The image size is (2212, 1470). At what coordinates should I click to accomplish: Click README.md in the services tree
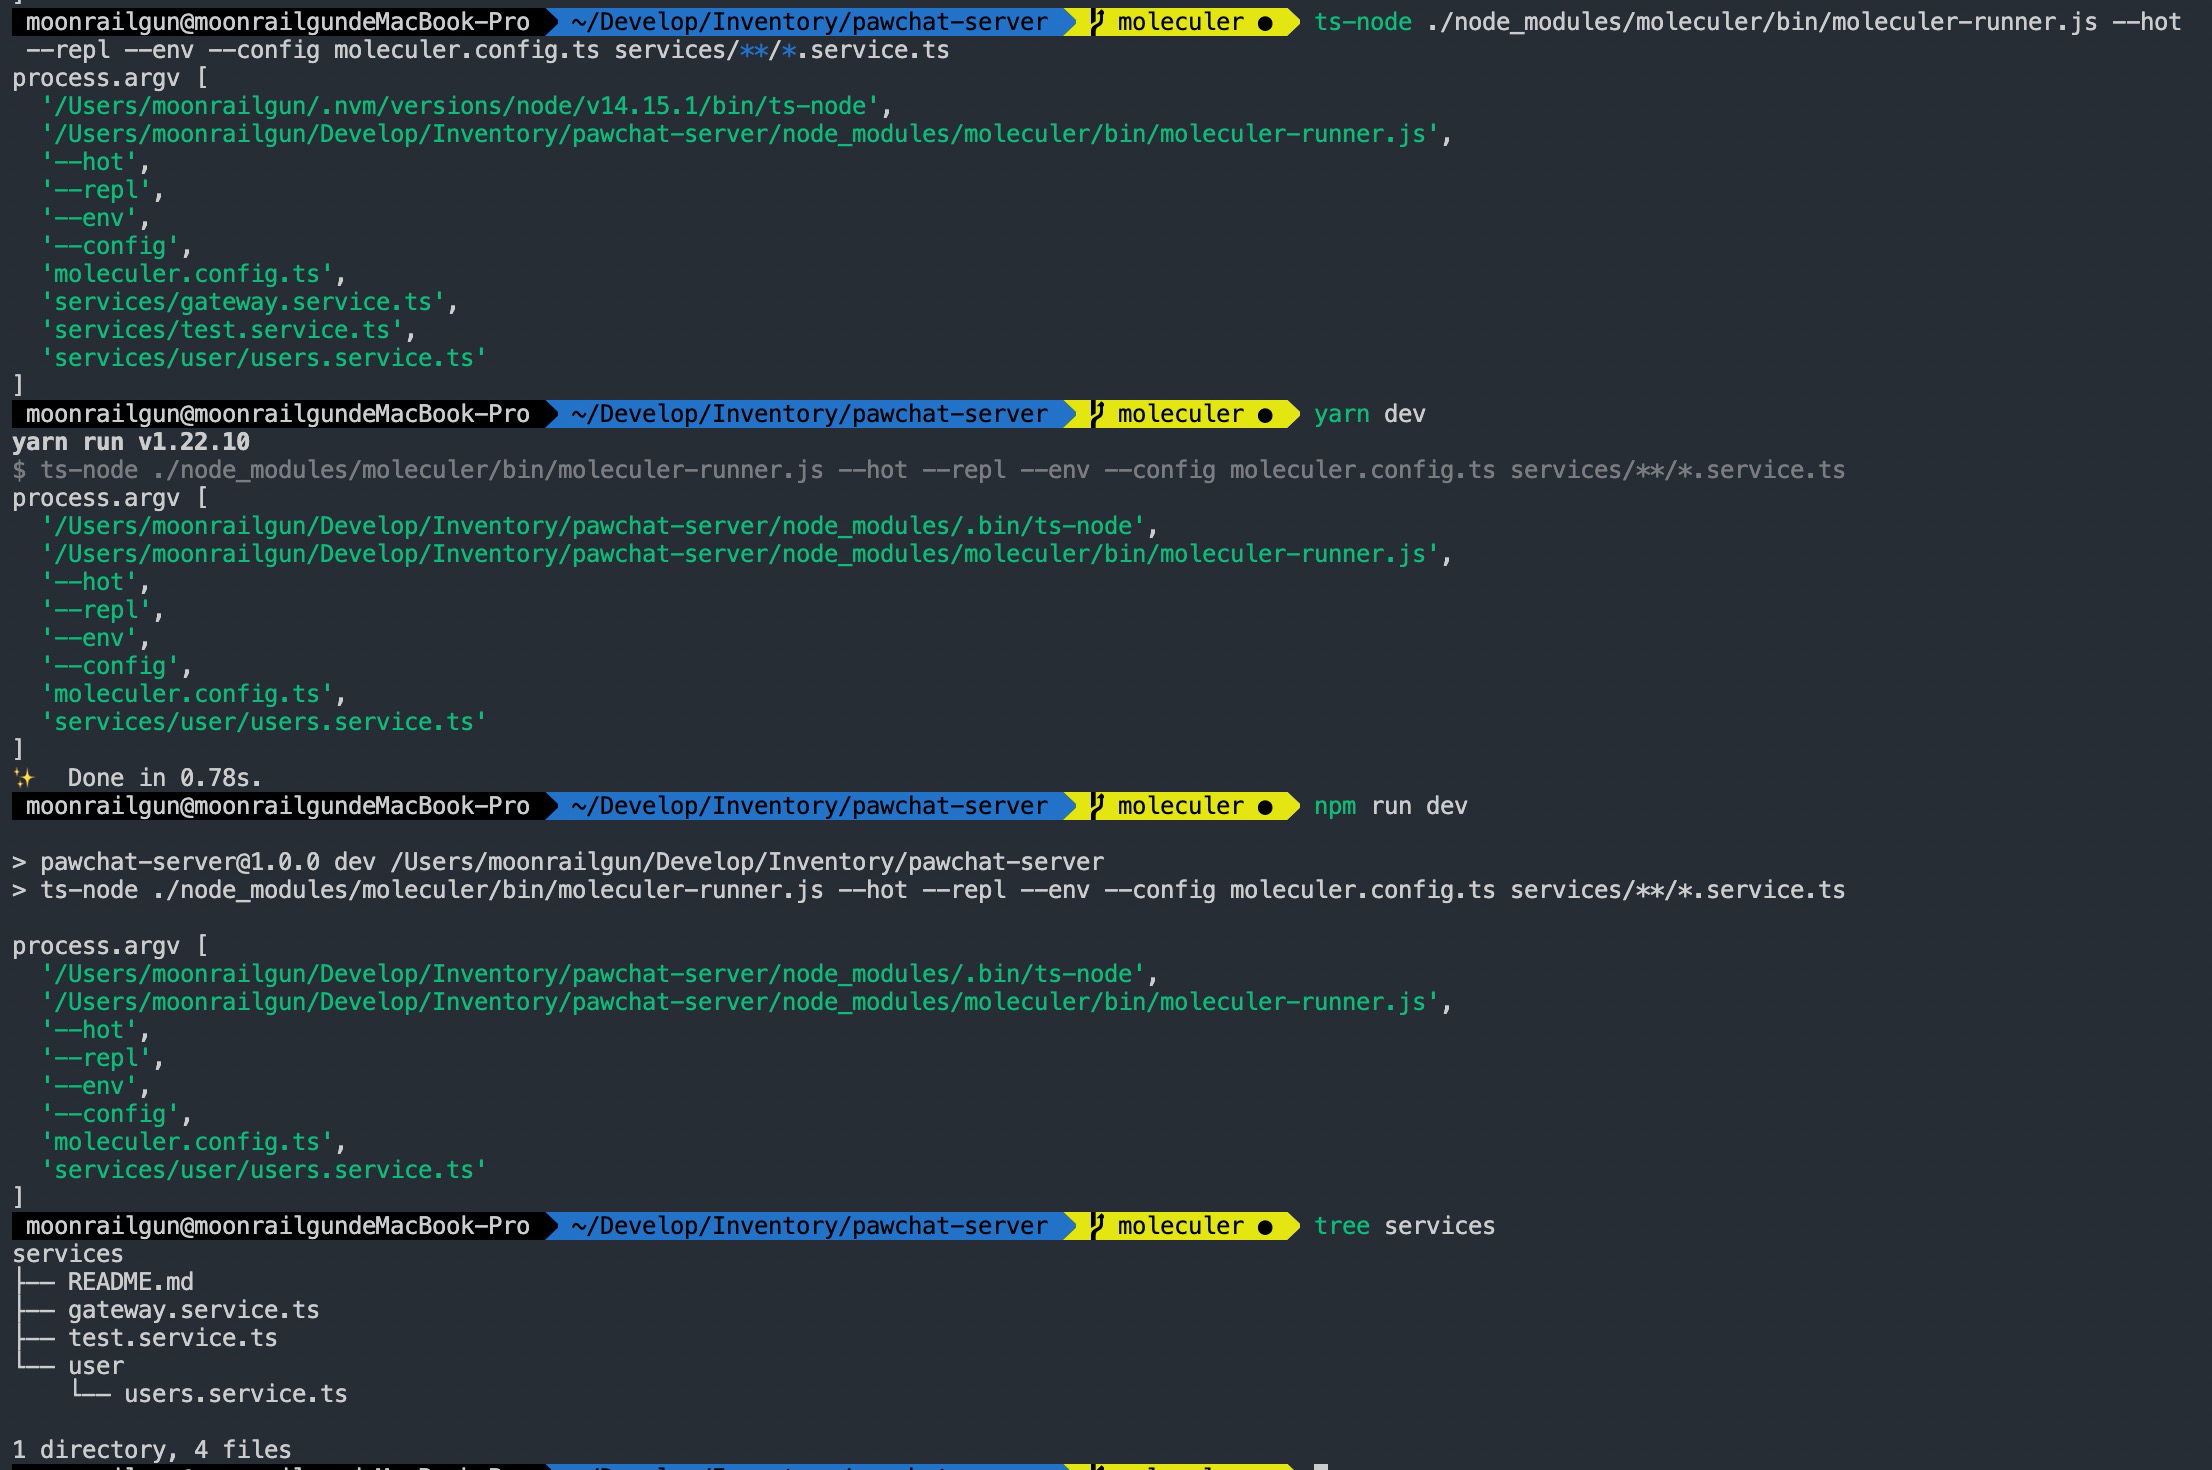(x=130, y=1282)
